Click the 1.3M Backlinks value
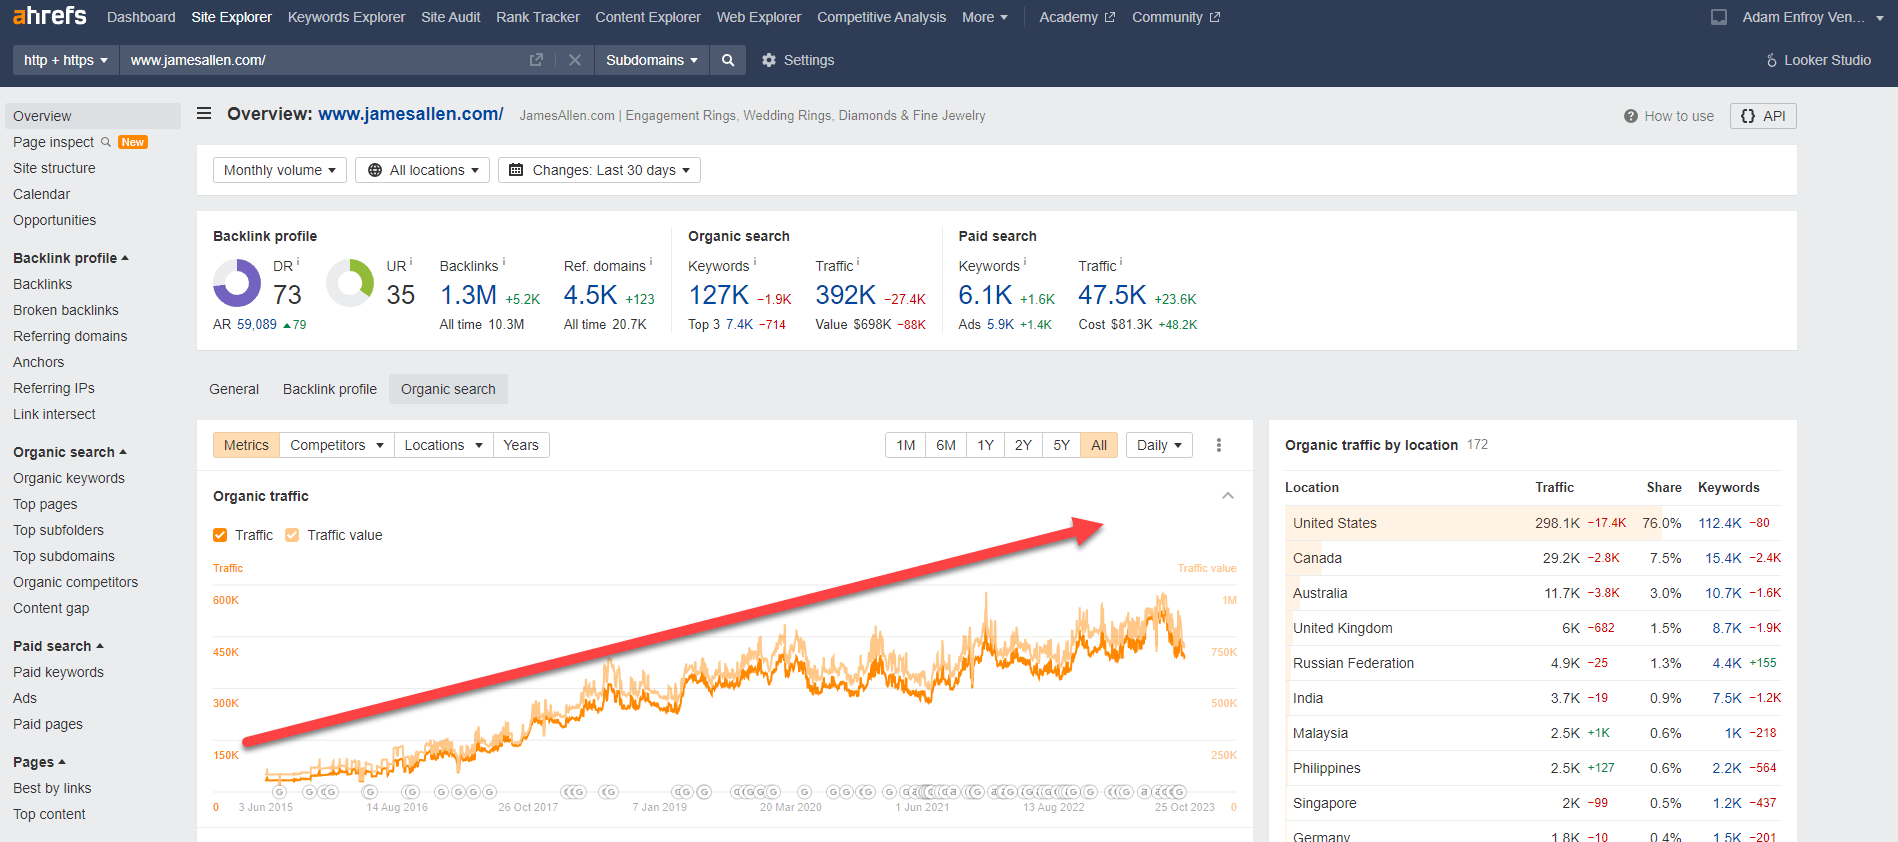 click(x=468, y=295)
